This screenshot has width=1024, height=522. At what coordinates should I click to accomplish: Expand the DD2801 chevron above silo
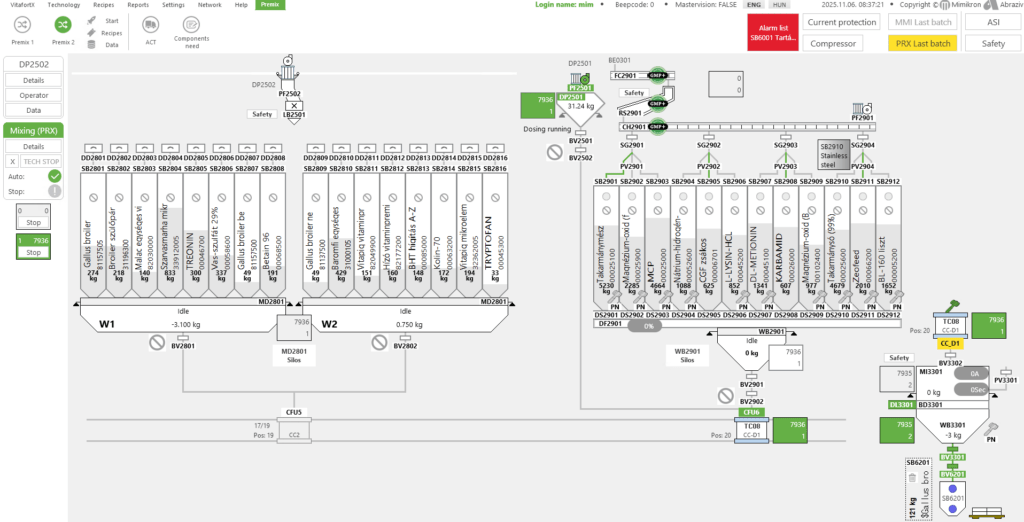pyautogui.click(x=93, y=147)
